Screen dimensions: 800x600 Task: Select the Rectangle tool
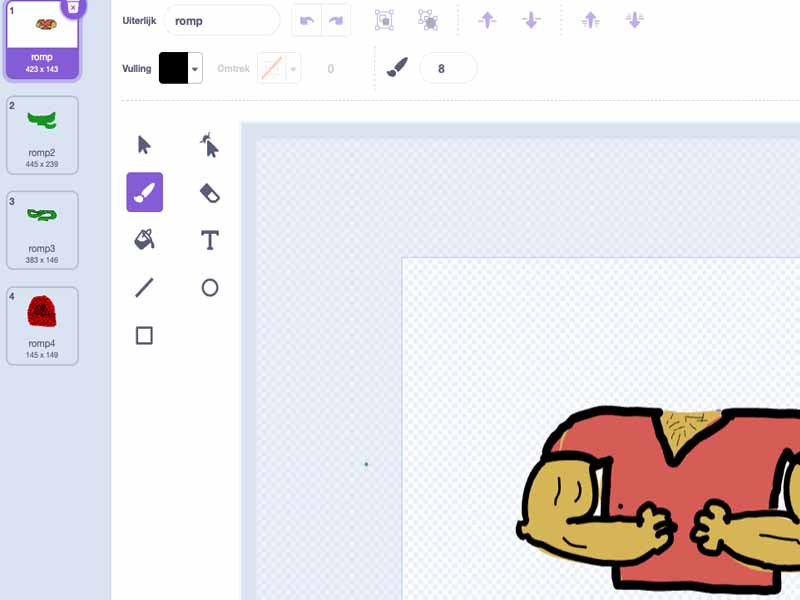click(x=144, y=335)
